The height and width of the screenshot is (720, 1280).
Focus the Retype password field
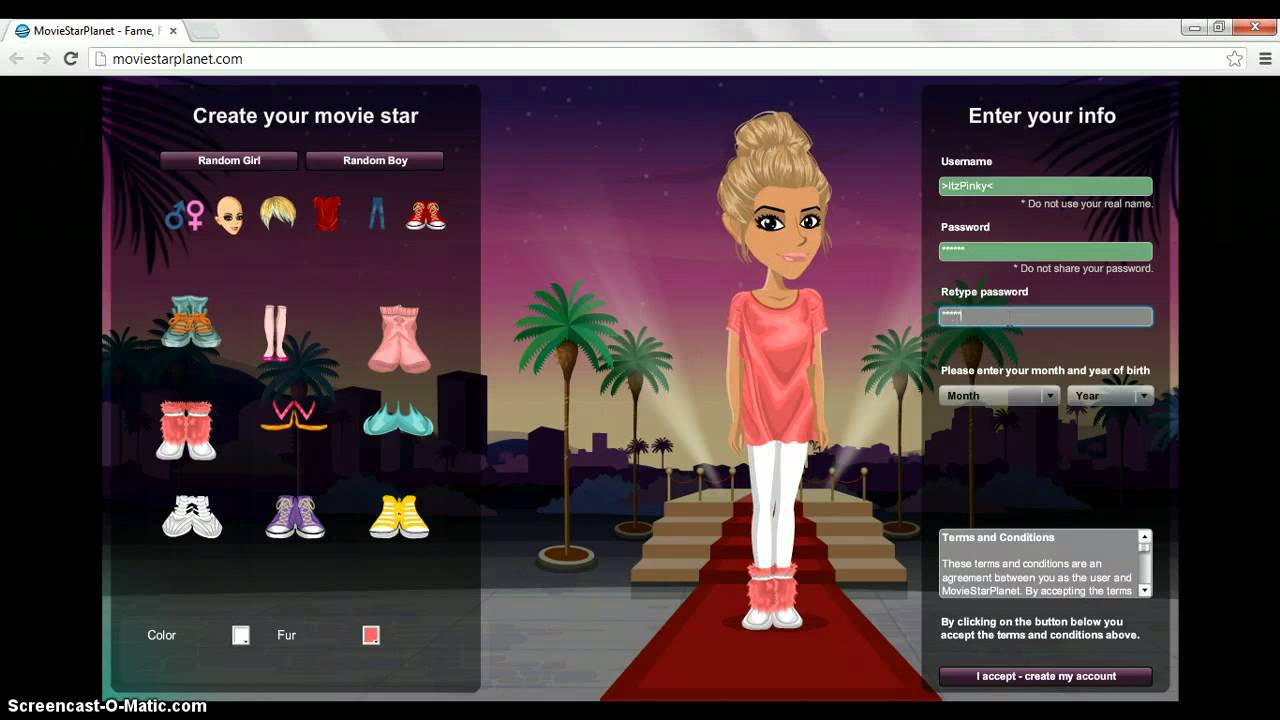(x=1046, y=316)
